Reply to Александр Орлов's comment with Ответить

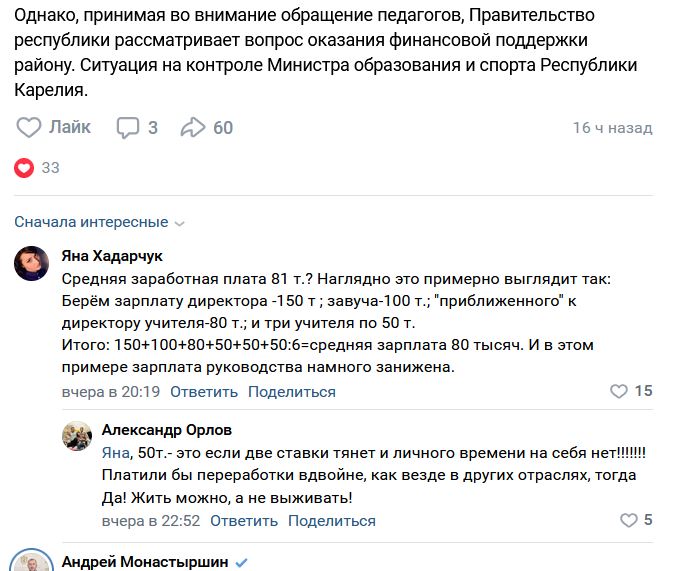(244, 521)
